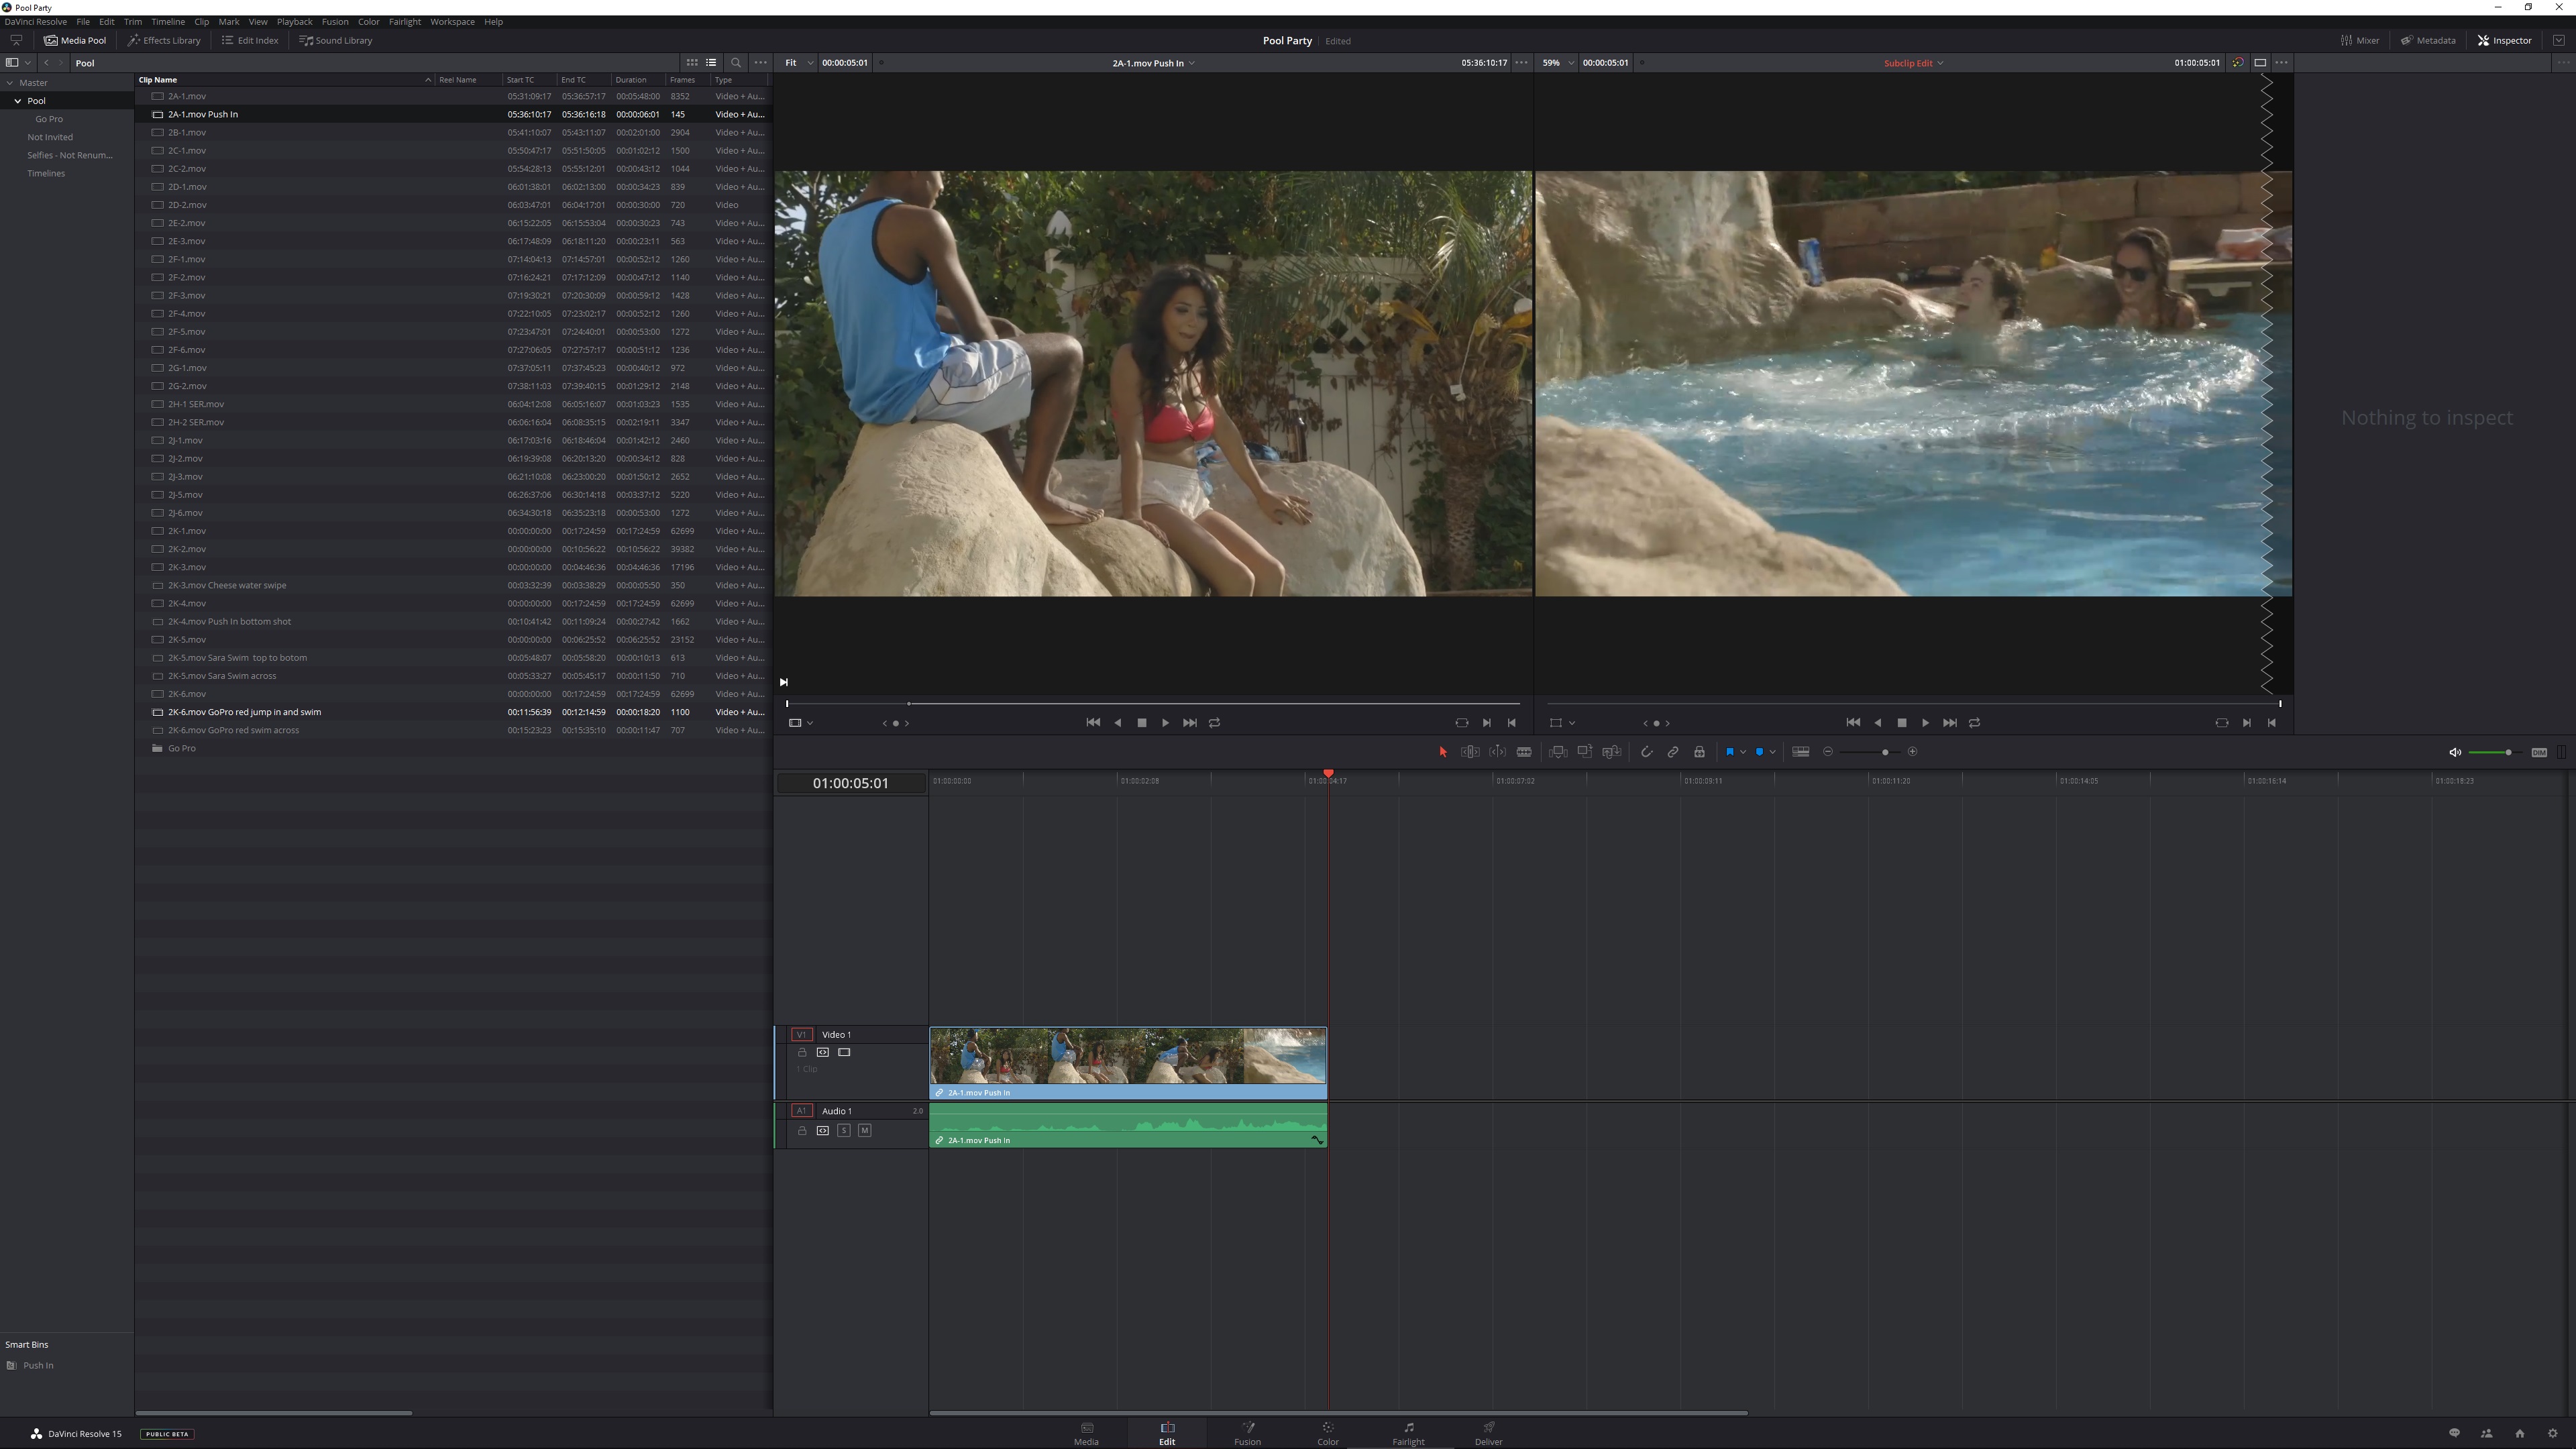
Task: Open the Fairlight menu
Action: click(404, 21)
